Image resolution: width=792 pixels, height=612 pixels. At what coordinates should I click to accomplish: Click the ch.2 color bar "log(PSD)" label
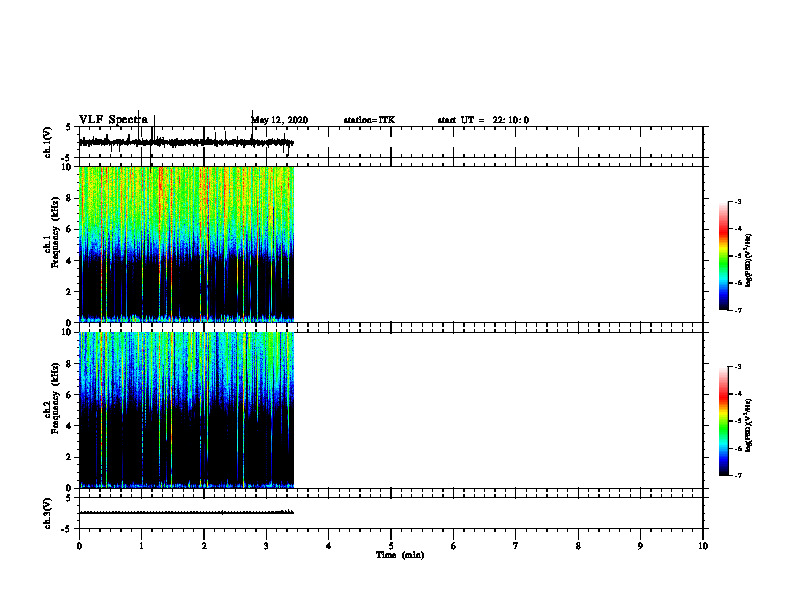748,425
